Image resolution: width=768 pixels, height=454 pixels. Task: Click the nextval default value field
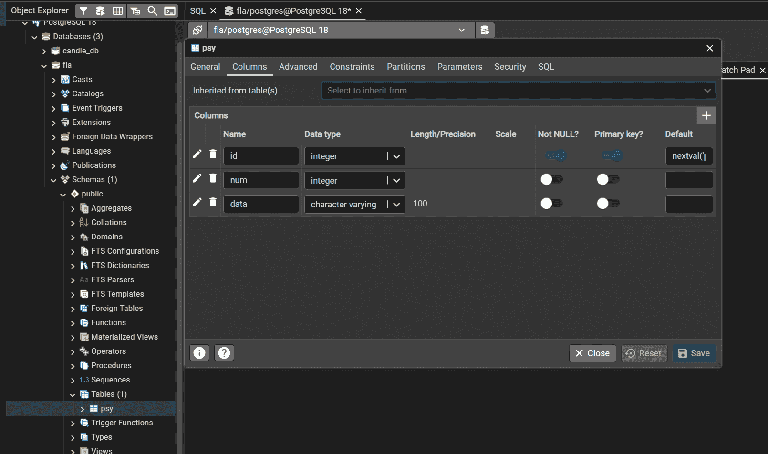coord(689,156)
